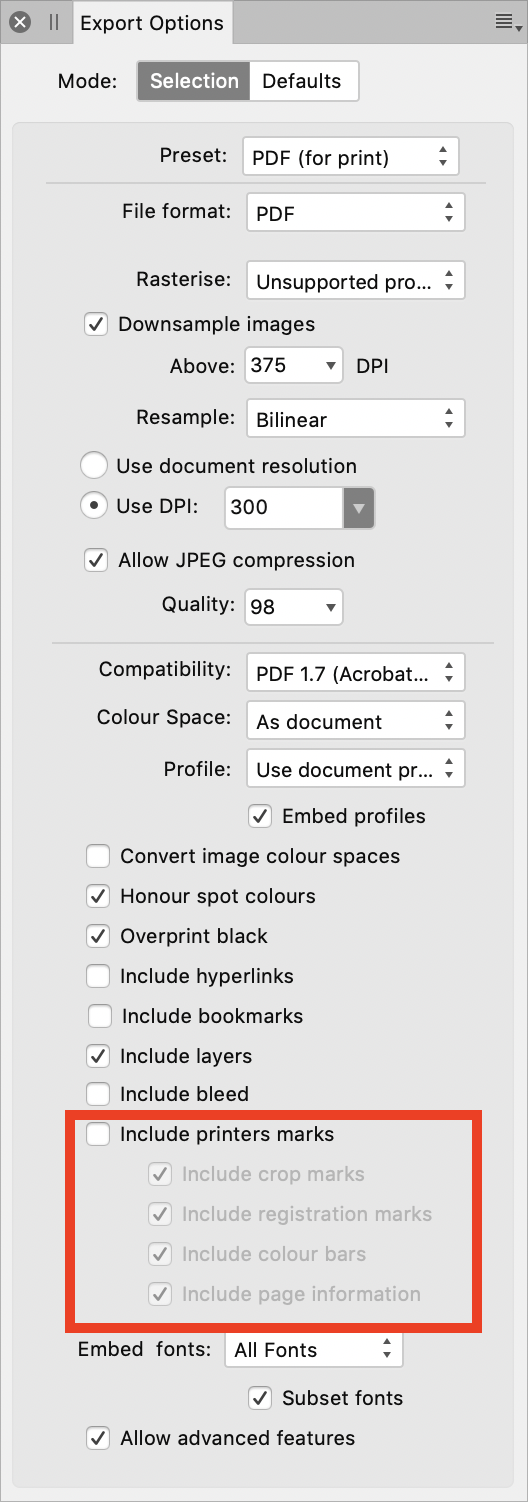528x1502 pixels.
Task: Open the Preset dropdown
Action: pyautogui.click(x=351, y=157)
